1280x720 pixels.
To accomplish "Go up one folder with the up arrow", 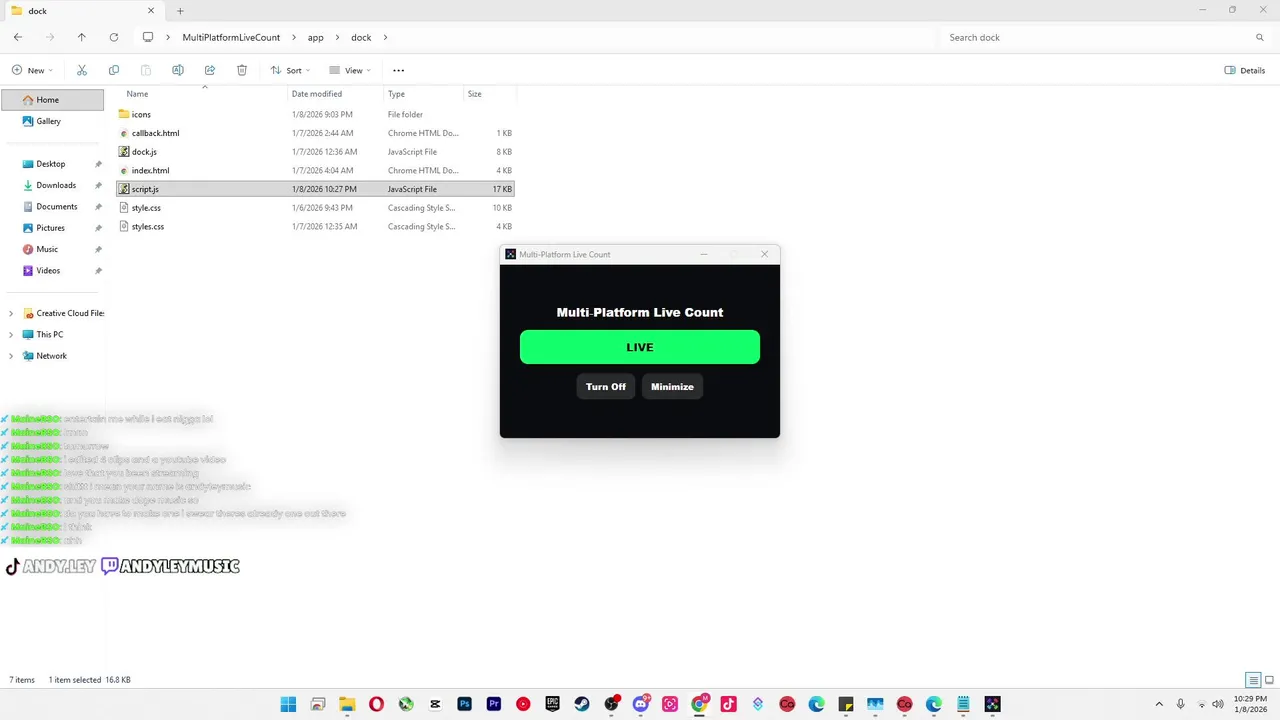I will tap(82, 37).
